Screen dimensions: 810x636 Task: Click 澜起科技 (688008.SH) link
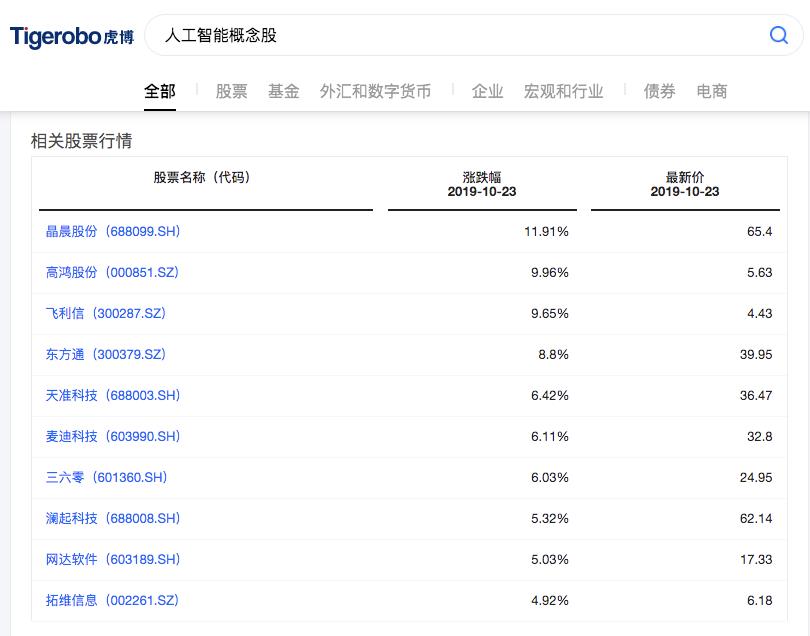coord(113,518)
